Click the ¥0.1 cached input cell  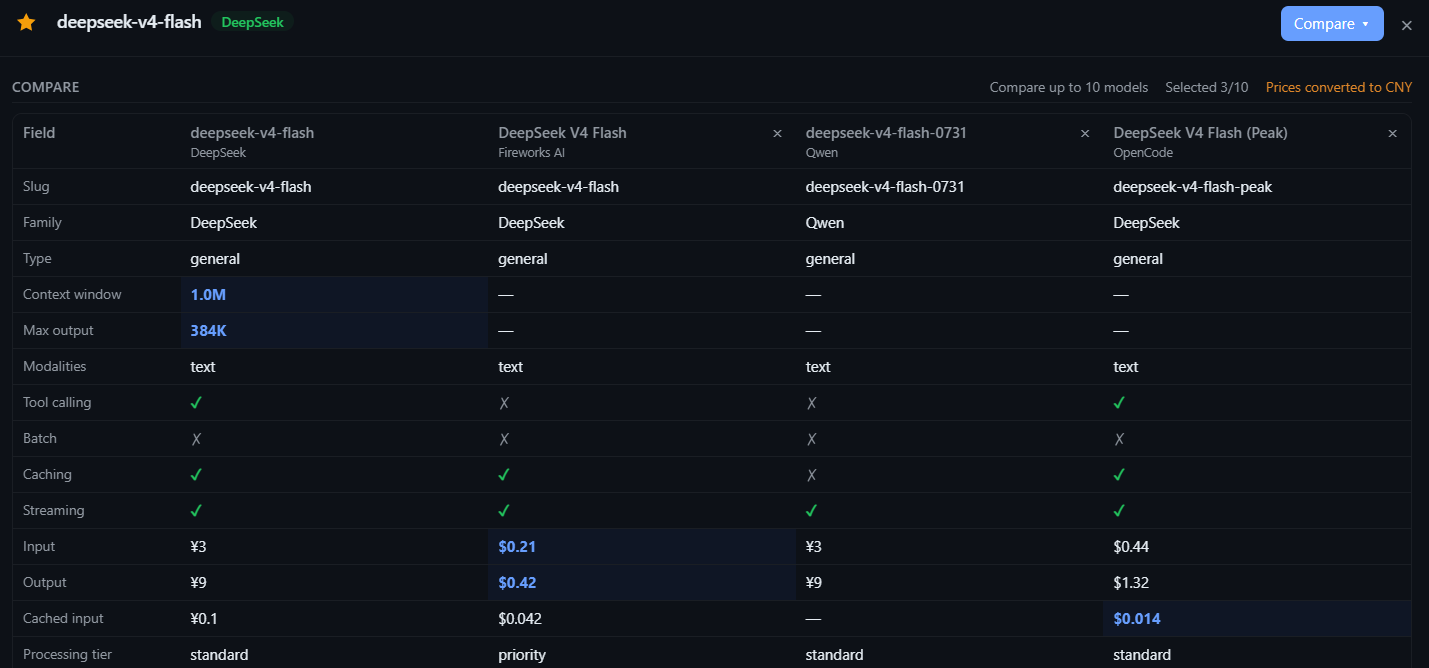tap(205, 619)
